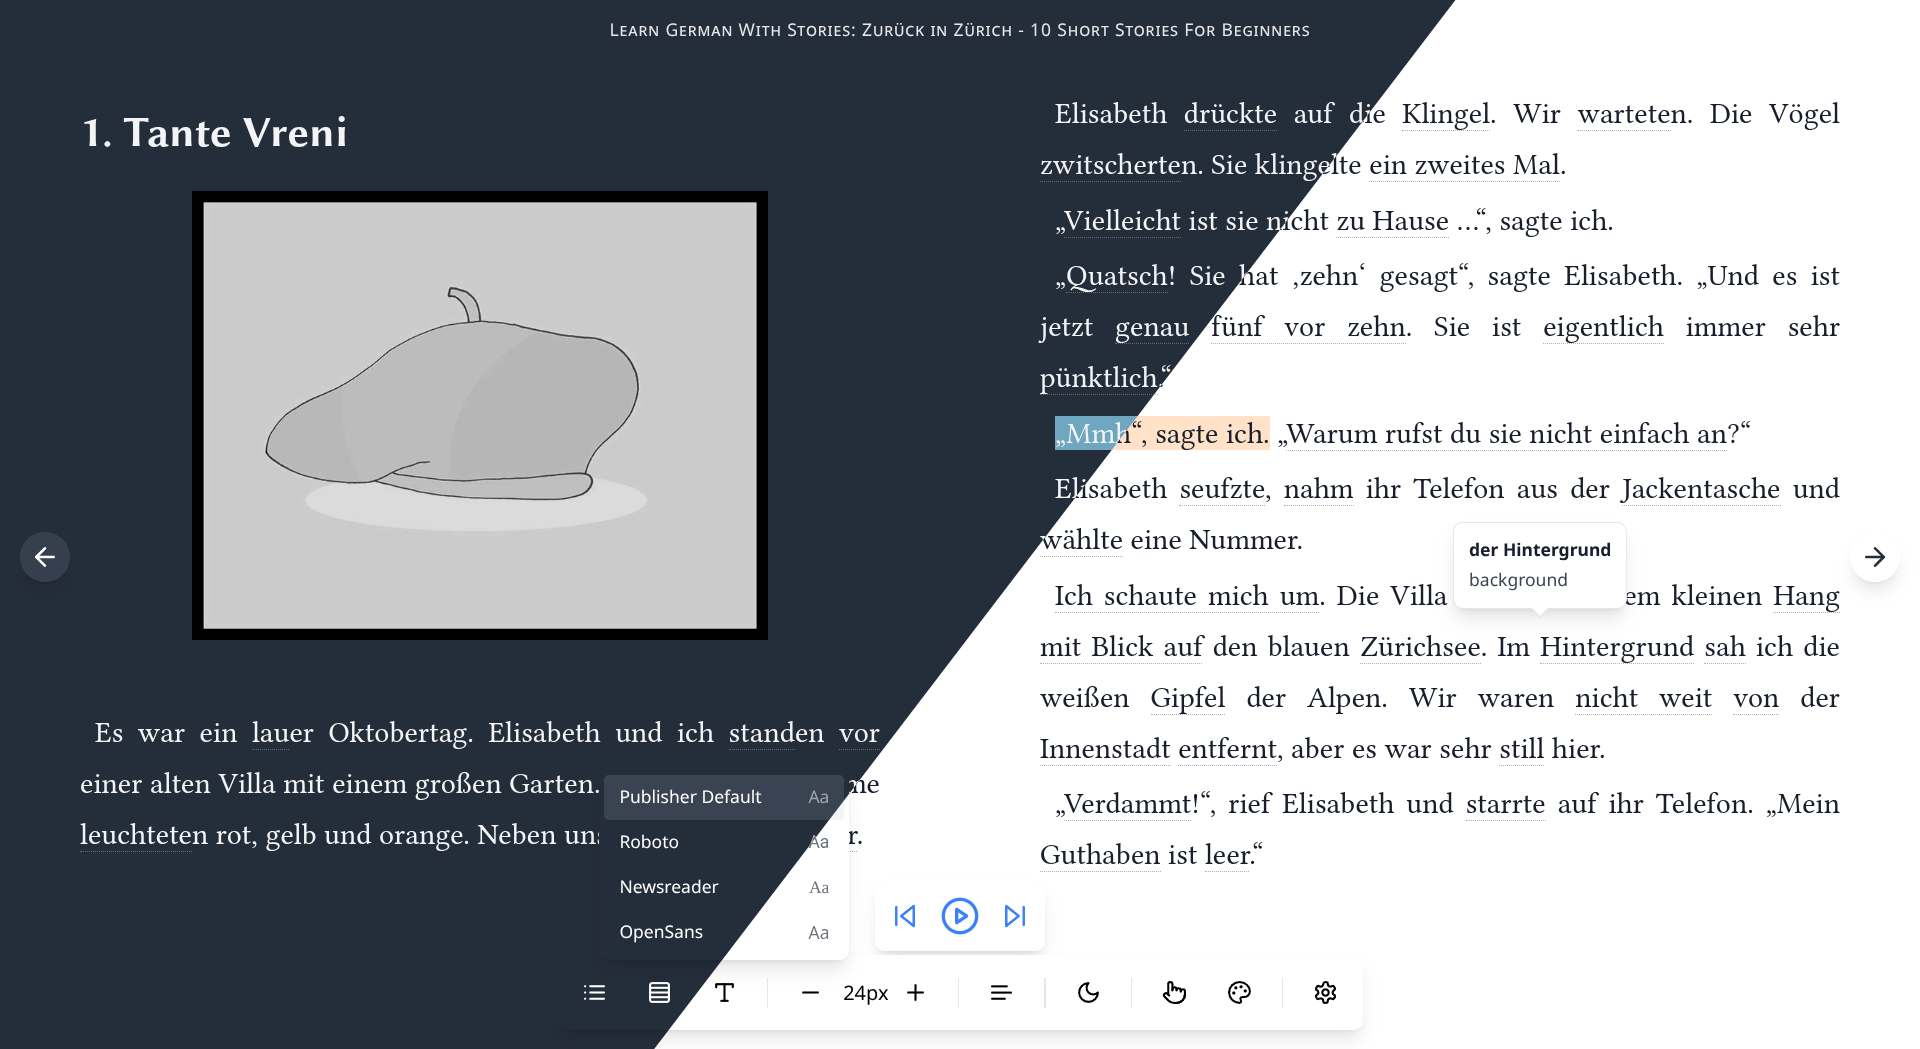Decrease font size with minus button

(x=810, y=992)
